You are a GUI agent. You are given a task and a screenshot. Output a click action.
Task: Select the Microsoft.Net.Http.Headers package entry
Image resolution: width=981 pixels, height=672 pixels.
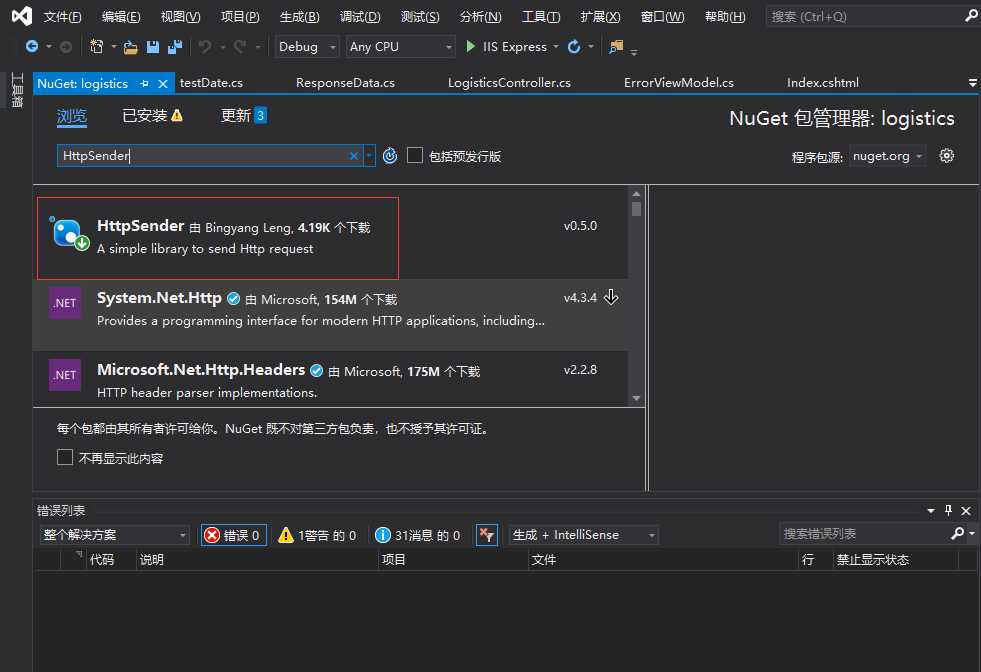[x=330, y=379]
